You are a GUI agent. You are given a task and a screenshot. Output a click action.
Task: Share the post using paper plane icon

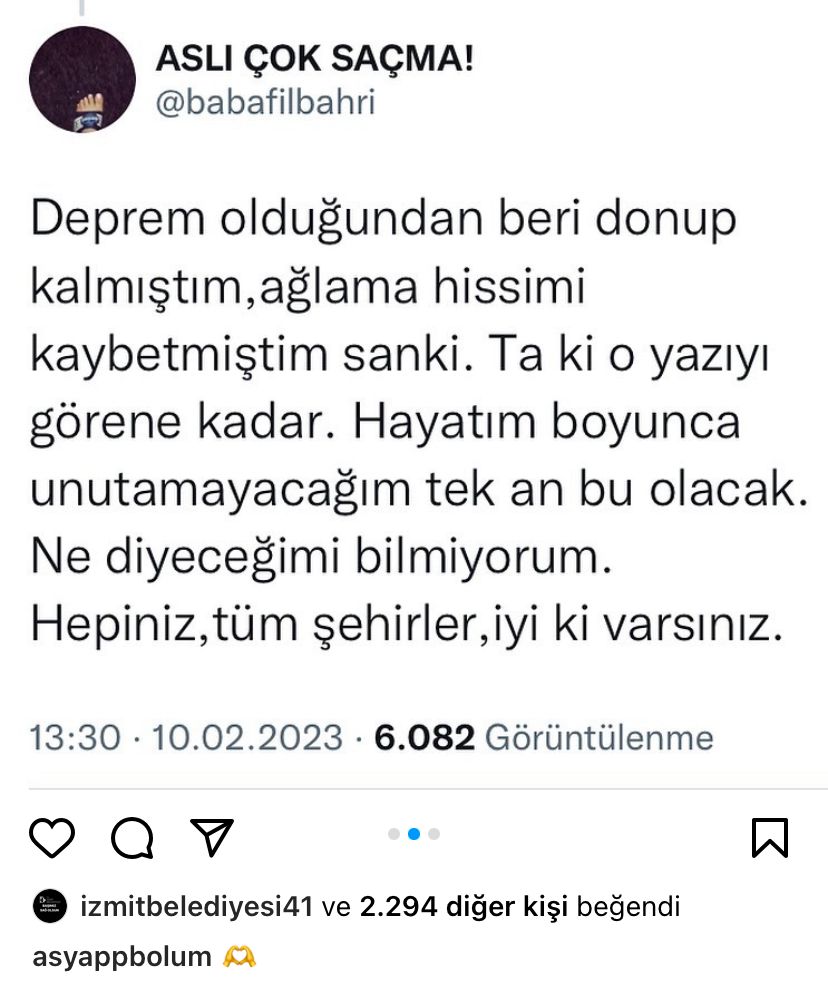[212, 837]
